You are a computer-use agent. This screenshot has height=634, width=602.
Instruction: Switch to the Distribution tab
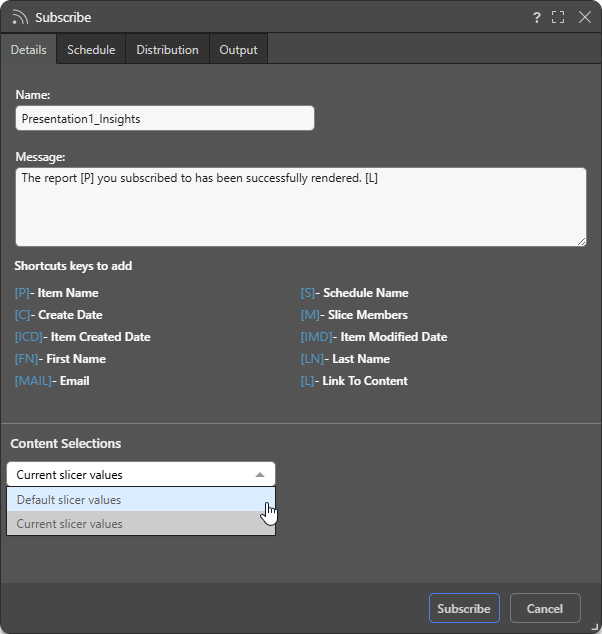point(167,50)
